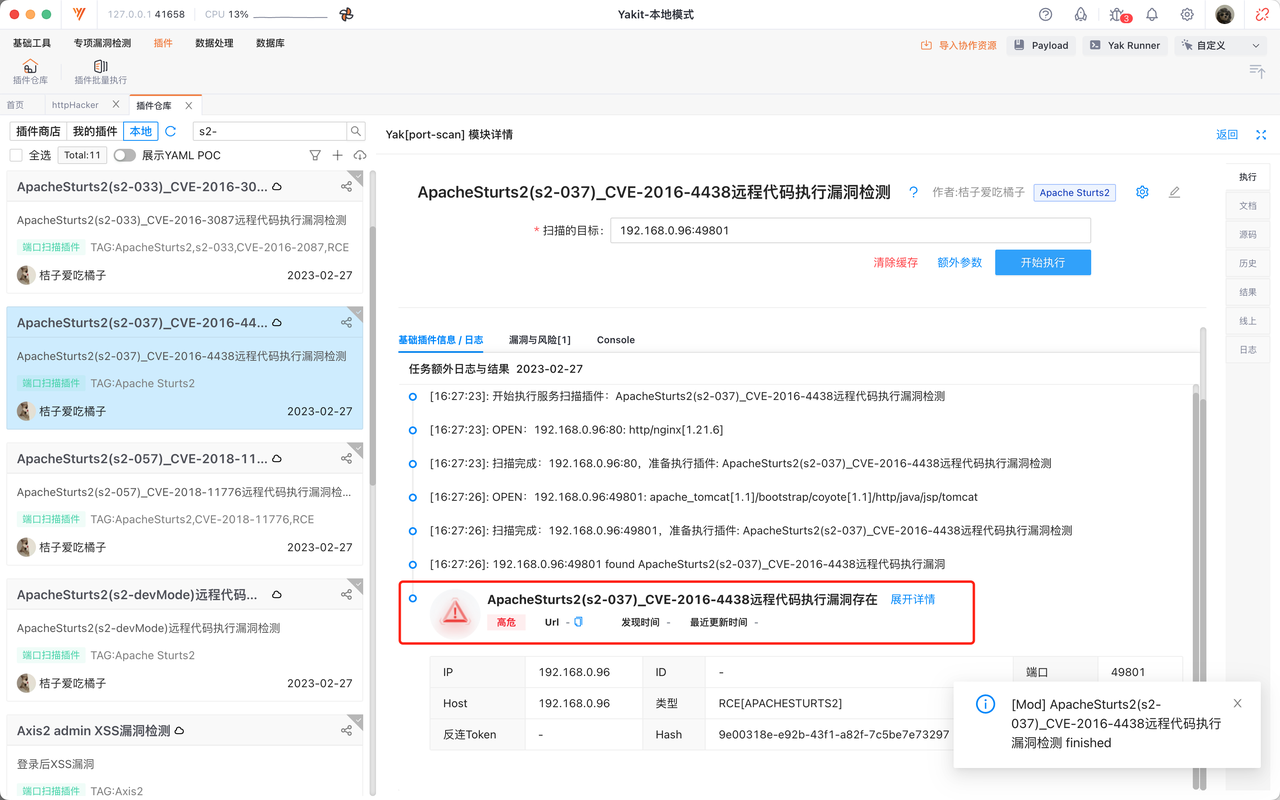1280x800 pixels.
Task: Open the settings gear in the title bar
Action: click(1187, 15)
